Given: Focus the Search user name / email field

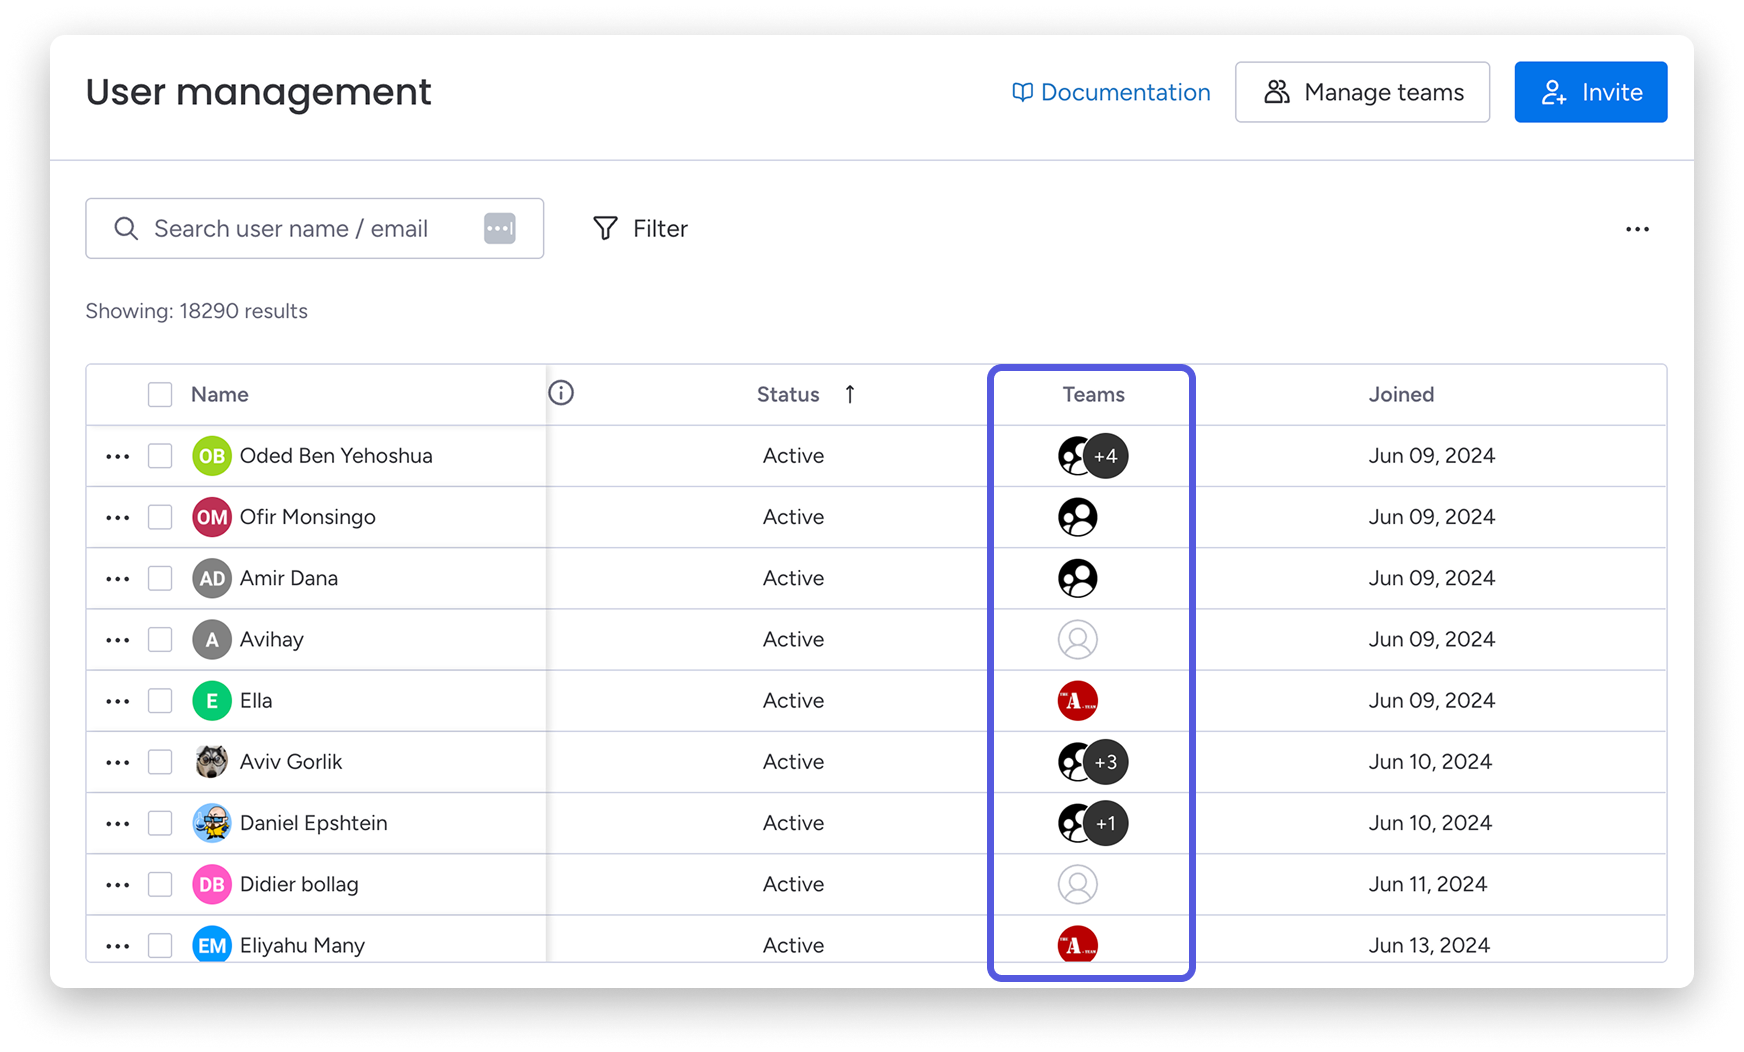Looking at the screenshot, I should [300, 229].
